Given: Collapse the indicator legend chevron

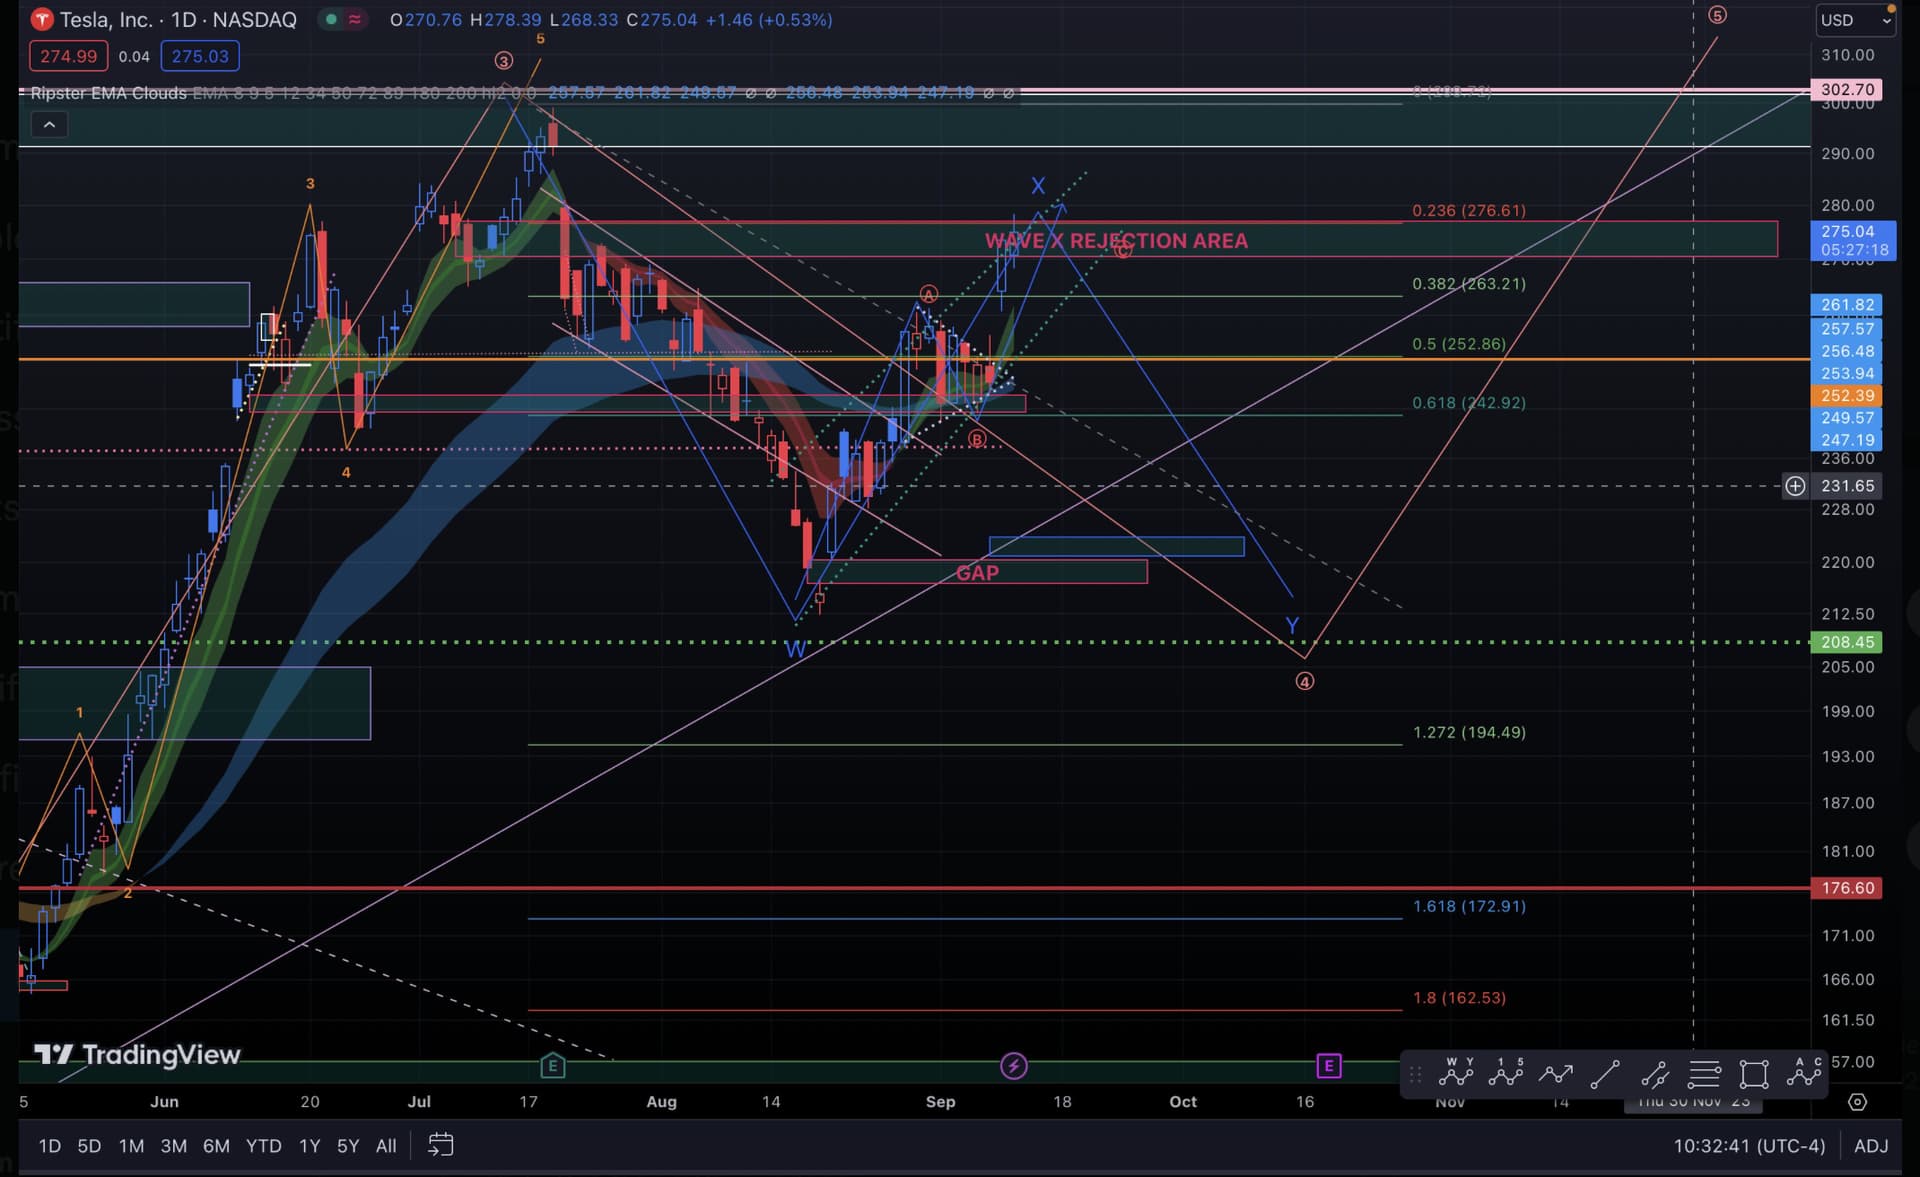Looking at the screenshot, I should tap(49, 125).
